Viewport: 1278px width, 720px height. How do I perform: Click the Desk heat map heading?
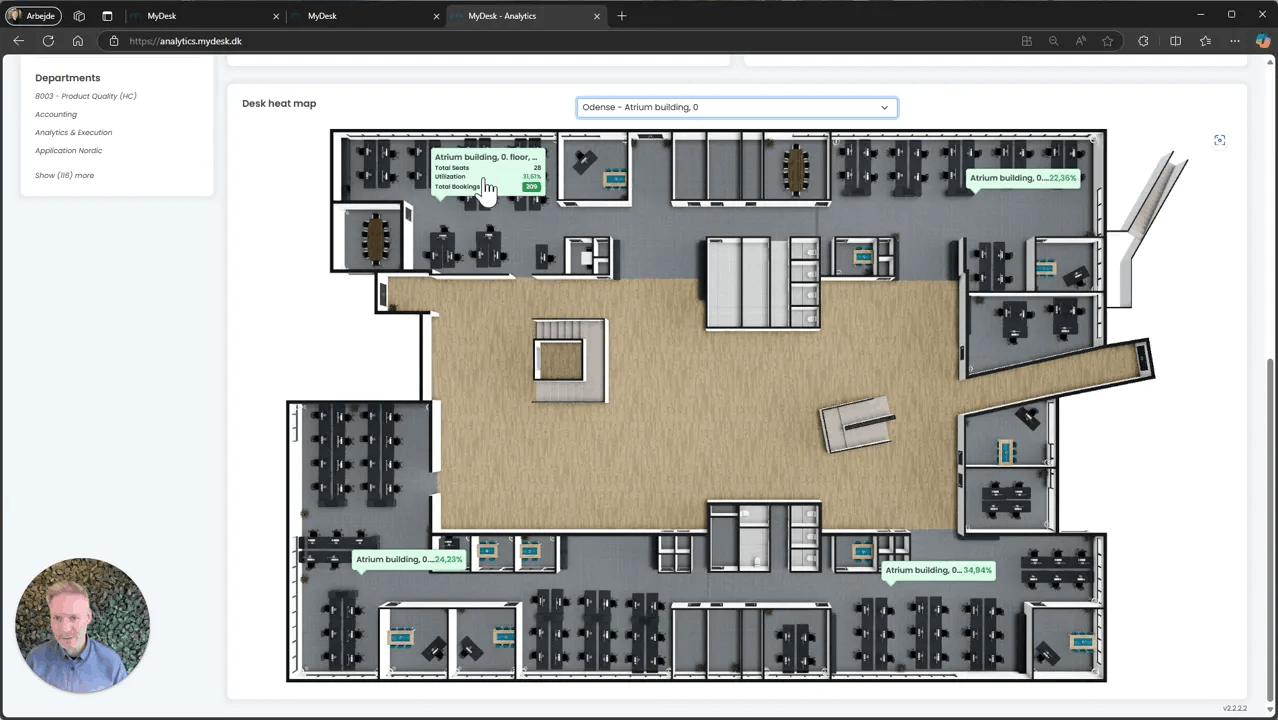[279, 103]
